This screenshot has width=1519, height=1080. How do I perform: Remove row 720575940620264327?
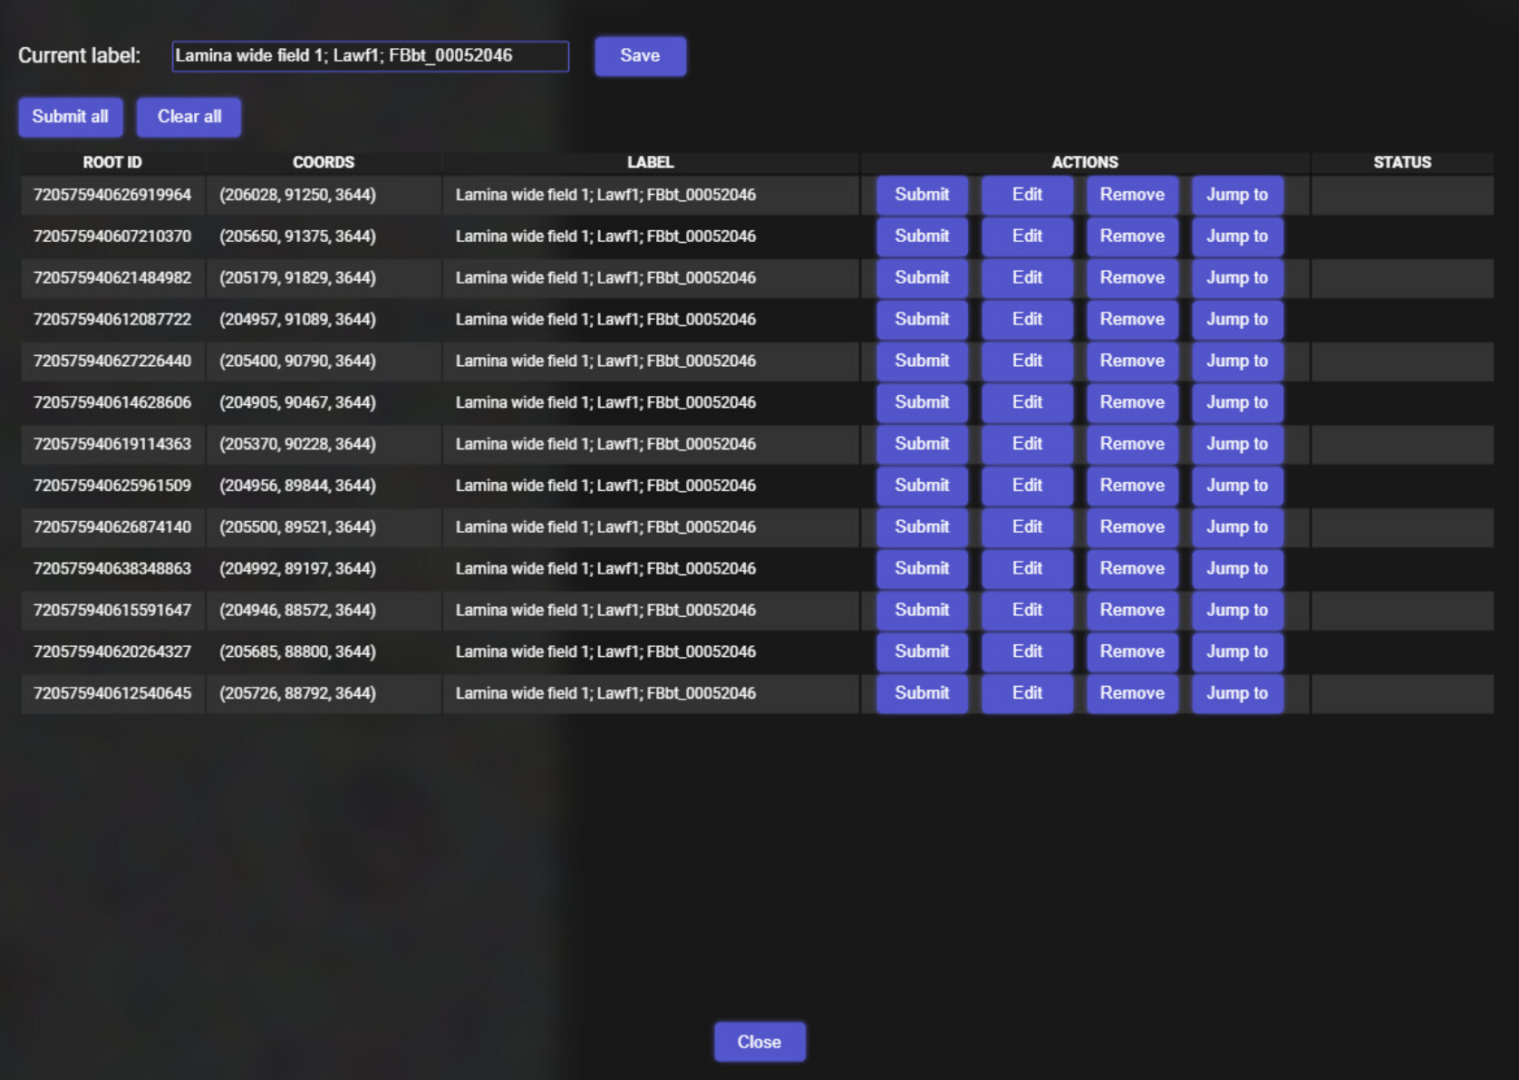[x=1132, y=652]
